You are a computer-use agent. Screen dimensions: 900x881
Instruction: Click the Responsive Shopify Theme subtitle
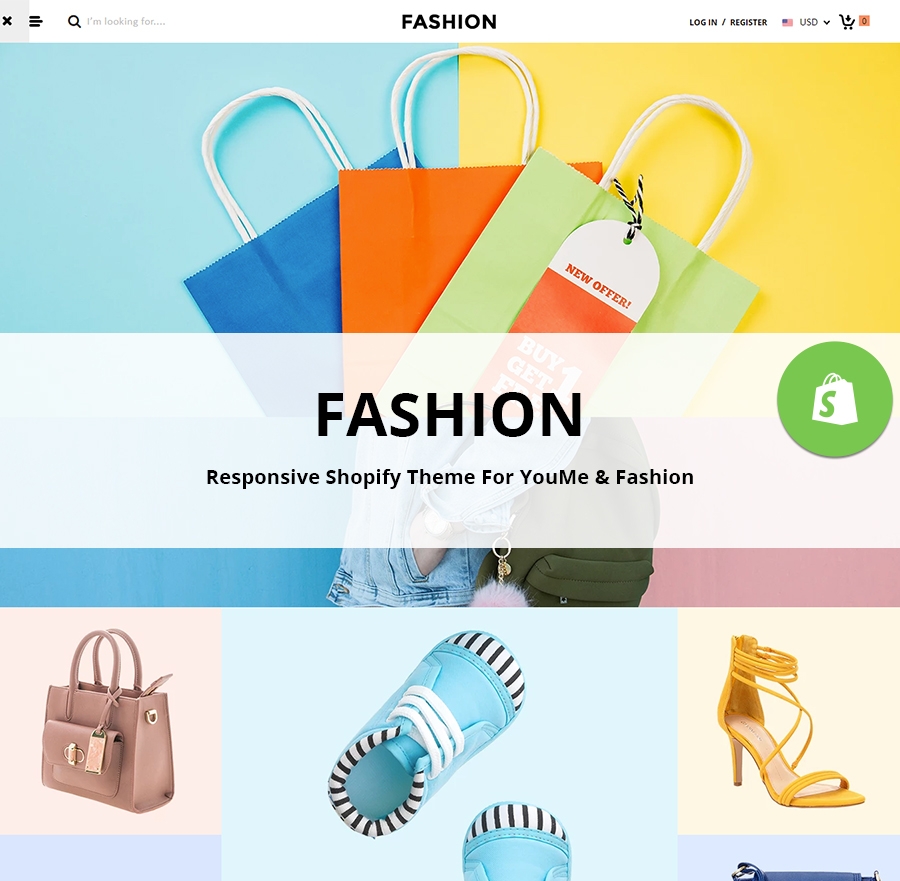pos(449,477)
